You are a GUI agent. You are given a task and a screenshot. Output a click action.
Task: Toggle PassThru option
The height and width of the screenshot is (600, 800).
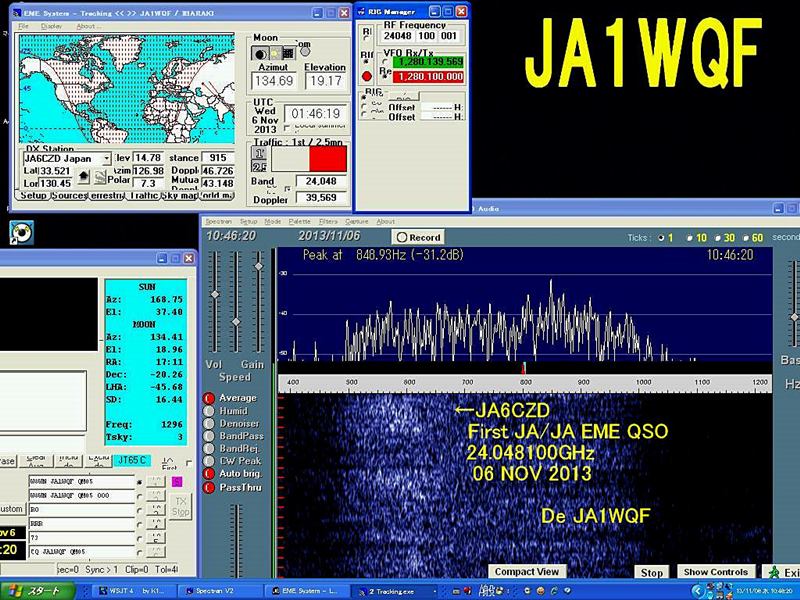pos(209,487)
